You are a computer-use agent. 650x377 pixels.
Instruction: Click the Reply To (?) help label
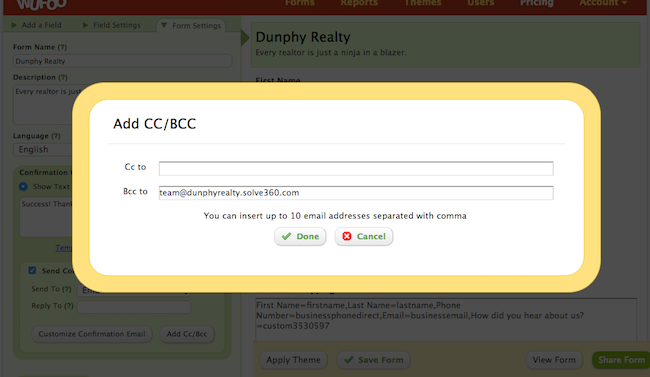[52, 306]
